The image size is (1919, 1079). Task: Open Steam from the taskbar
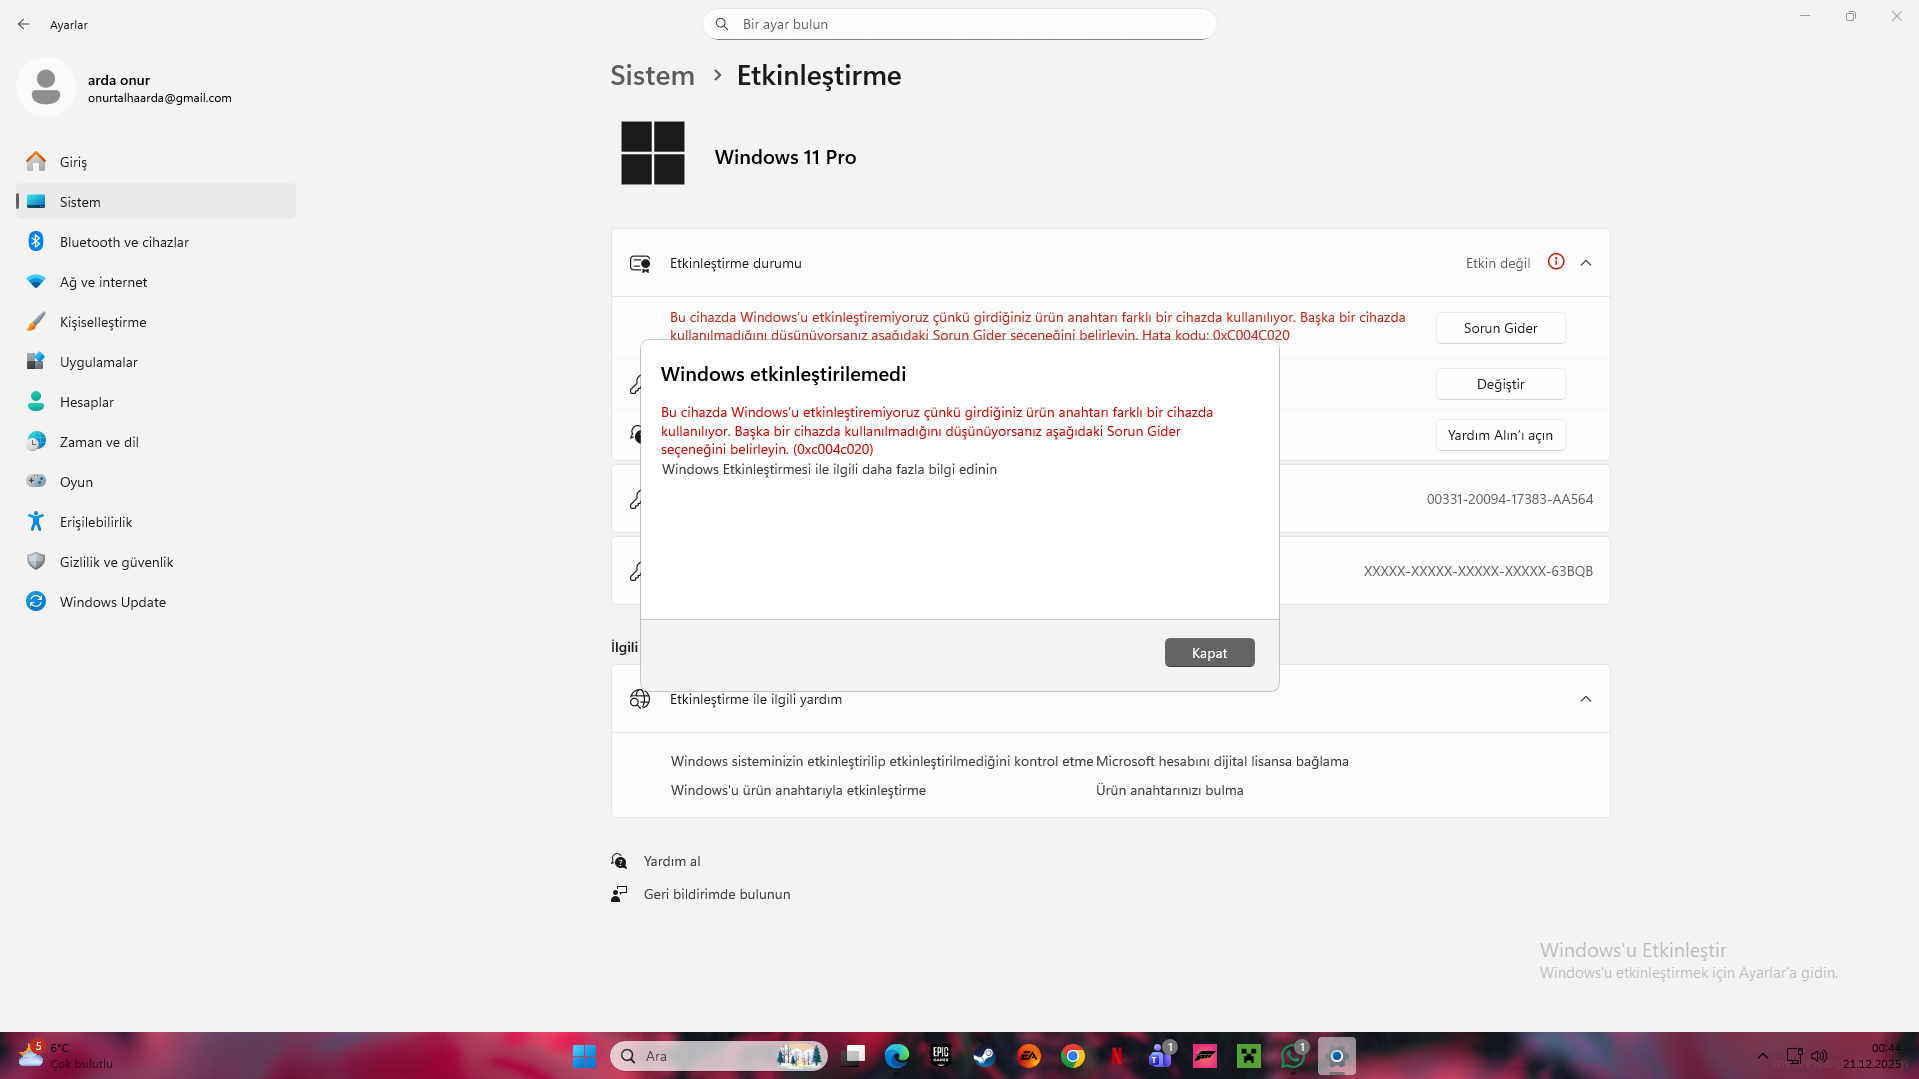tap(985, 1056)
